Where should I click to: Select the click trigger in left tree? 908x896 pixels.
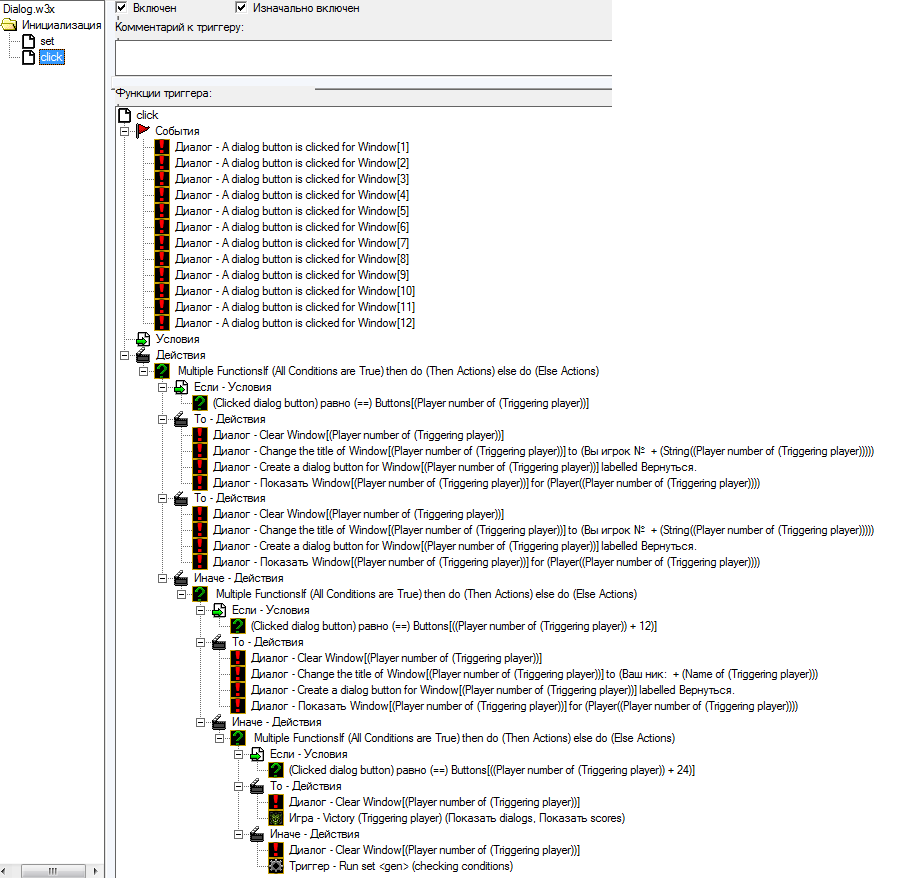52,57
